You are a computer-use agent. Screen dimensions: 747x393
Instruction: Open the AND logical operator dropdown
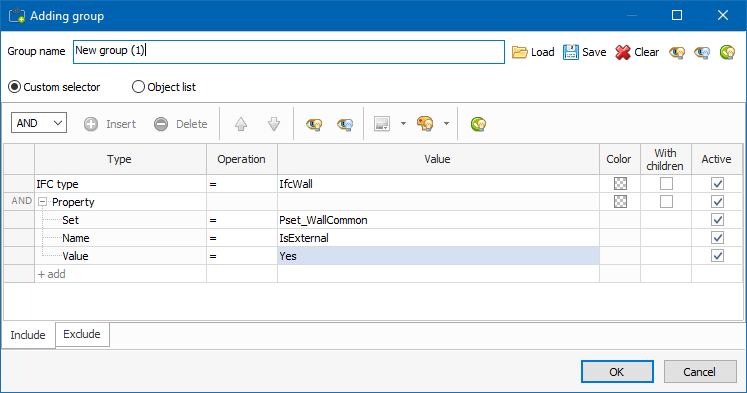(x=39, y=123)
